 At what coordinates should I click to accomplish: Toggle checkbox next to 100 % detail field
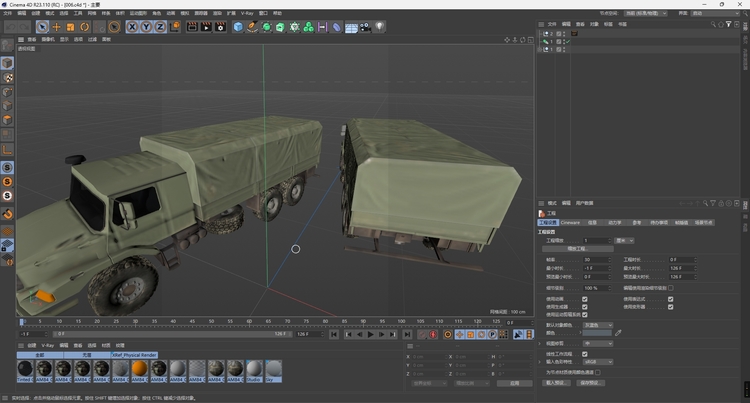click(x=671, y=288)
